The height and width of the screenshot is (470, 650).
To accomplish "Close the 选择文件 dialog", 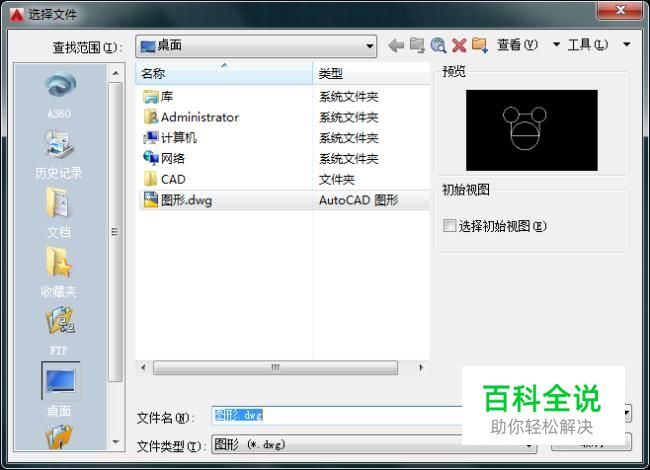I will 620,10.
